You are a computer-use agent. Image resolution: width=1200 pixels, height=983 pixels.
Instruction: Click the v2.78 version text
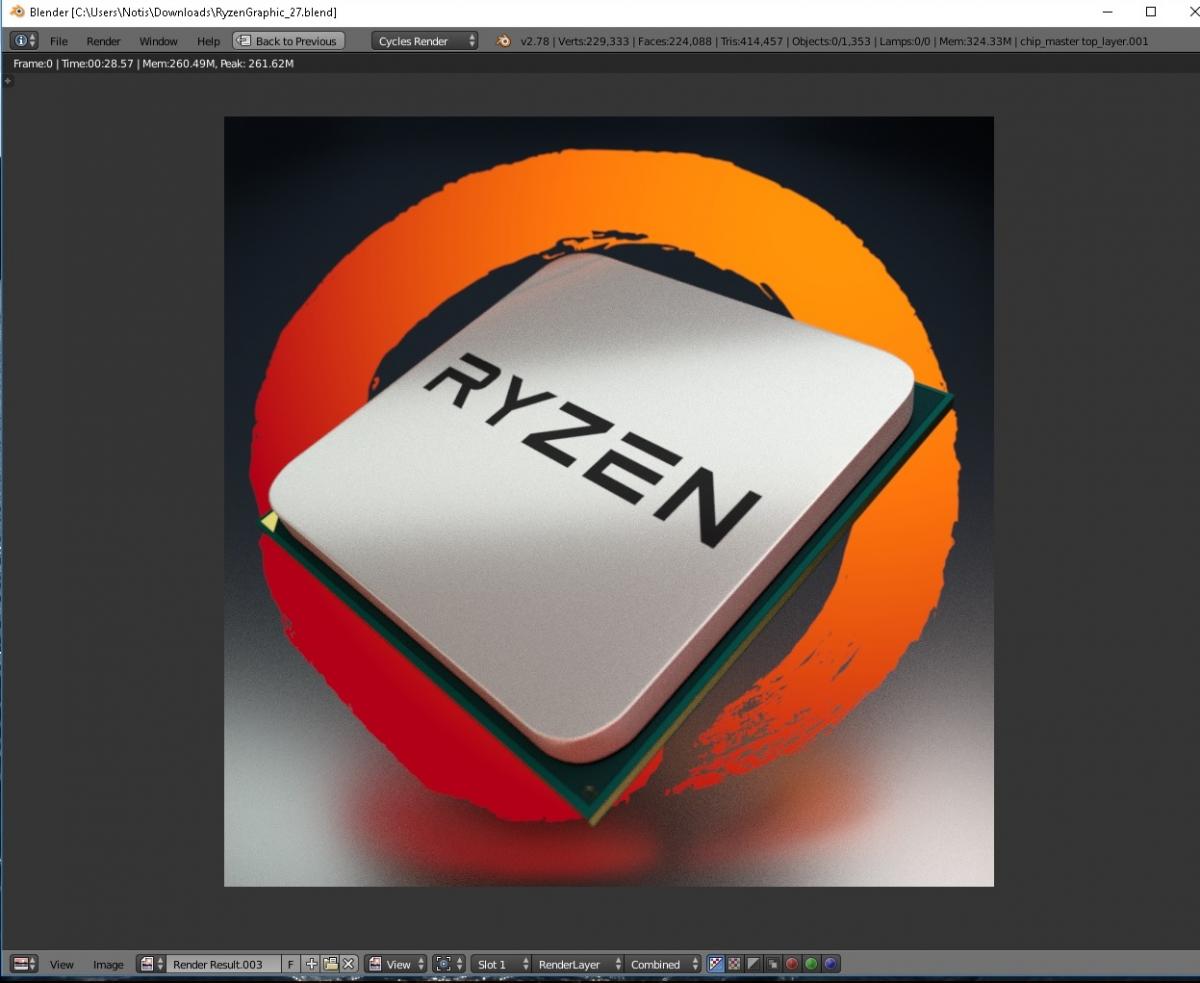pos(535,41)
